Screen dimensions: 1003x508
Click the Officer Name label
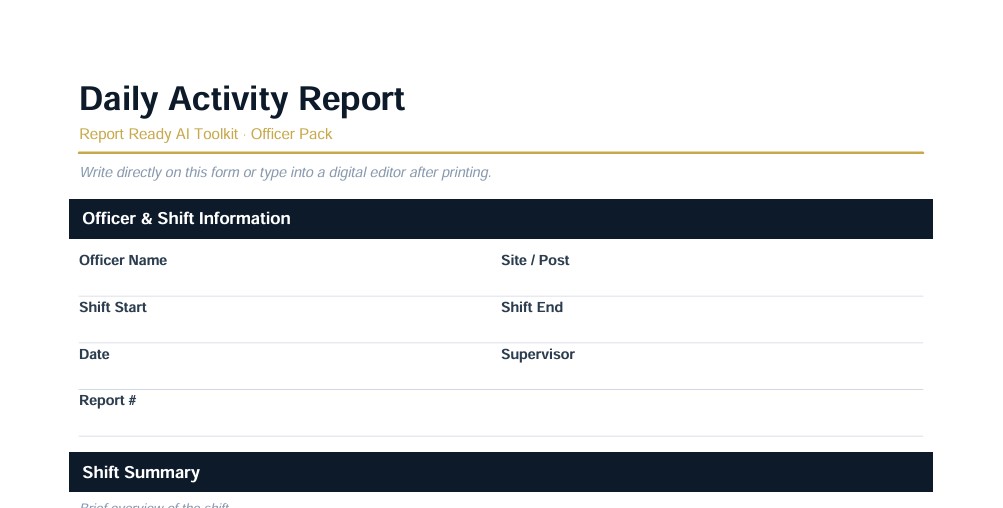[123, 260]
